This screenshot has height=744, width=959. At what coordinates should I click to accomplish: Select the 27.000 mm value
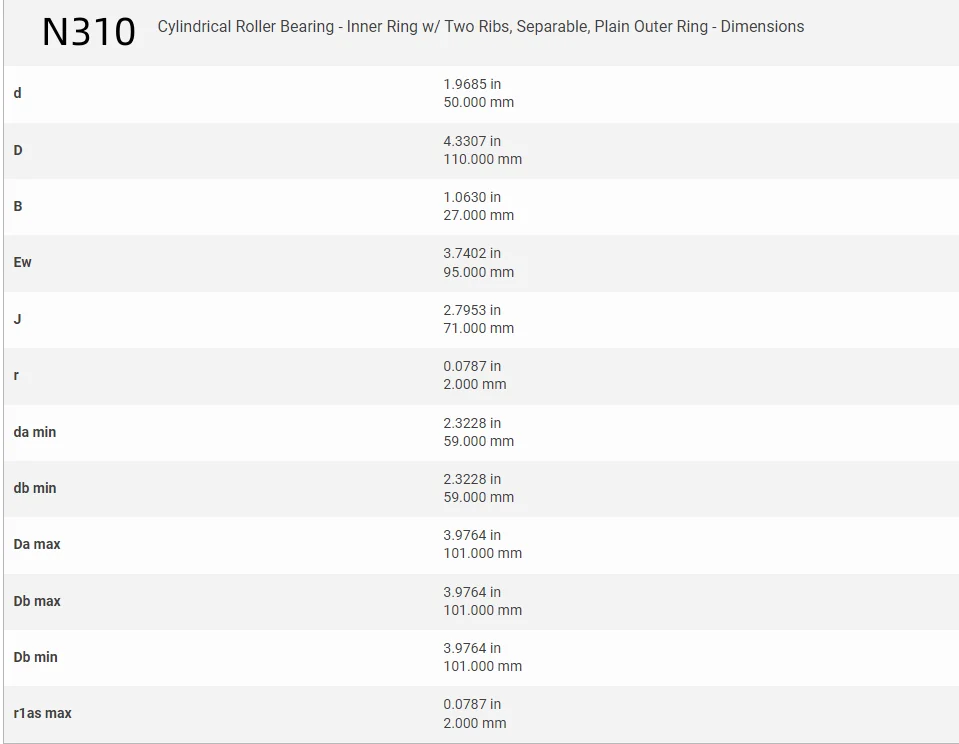(479, 215)
